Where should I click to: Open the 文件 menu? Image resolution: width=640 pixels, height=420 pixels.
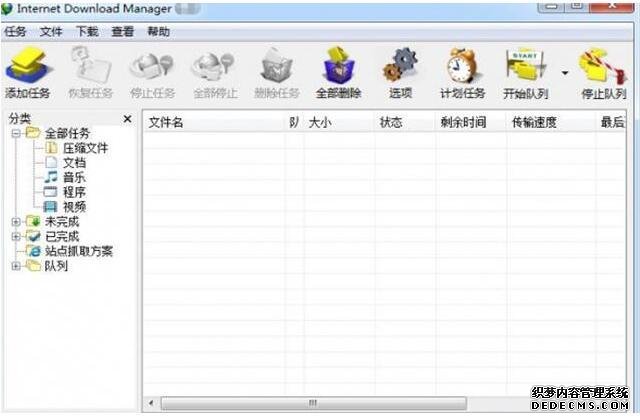[x=51, y=31]
